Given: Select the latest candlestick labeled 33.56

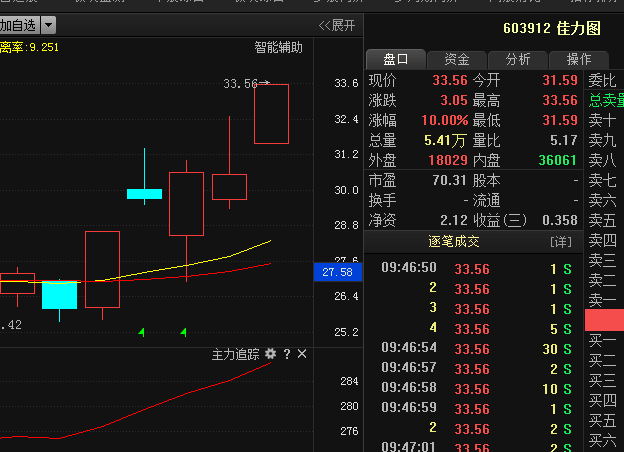Looking at the screenshot, I should (271, 114).
